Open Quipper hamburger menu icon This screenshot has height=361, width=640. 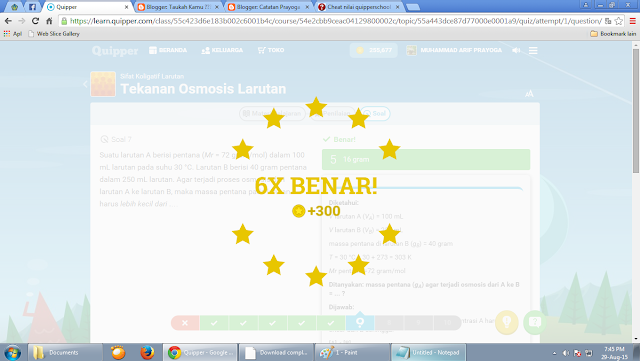tap(533, 51)
